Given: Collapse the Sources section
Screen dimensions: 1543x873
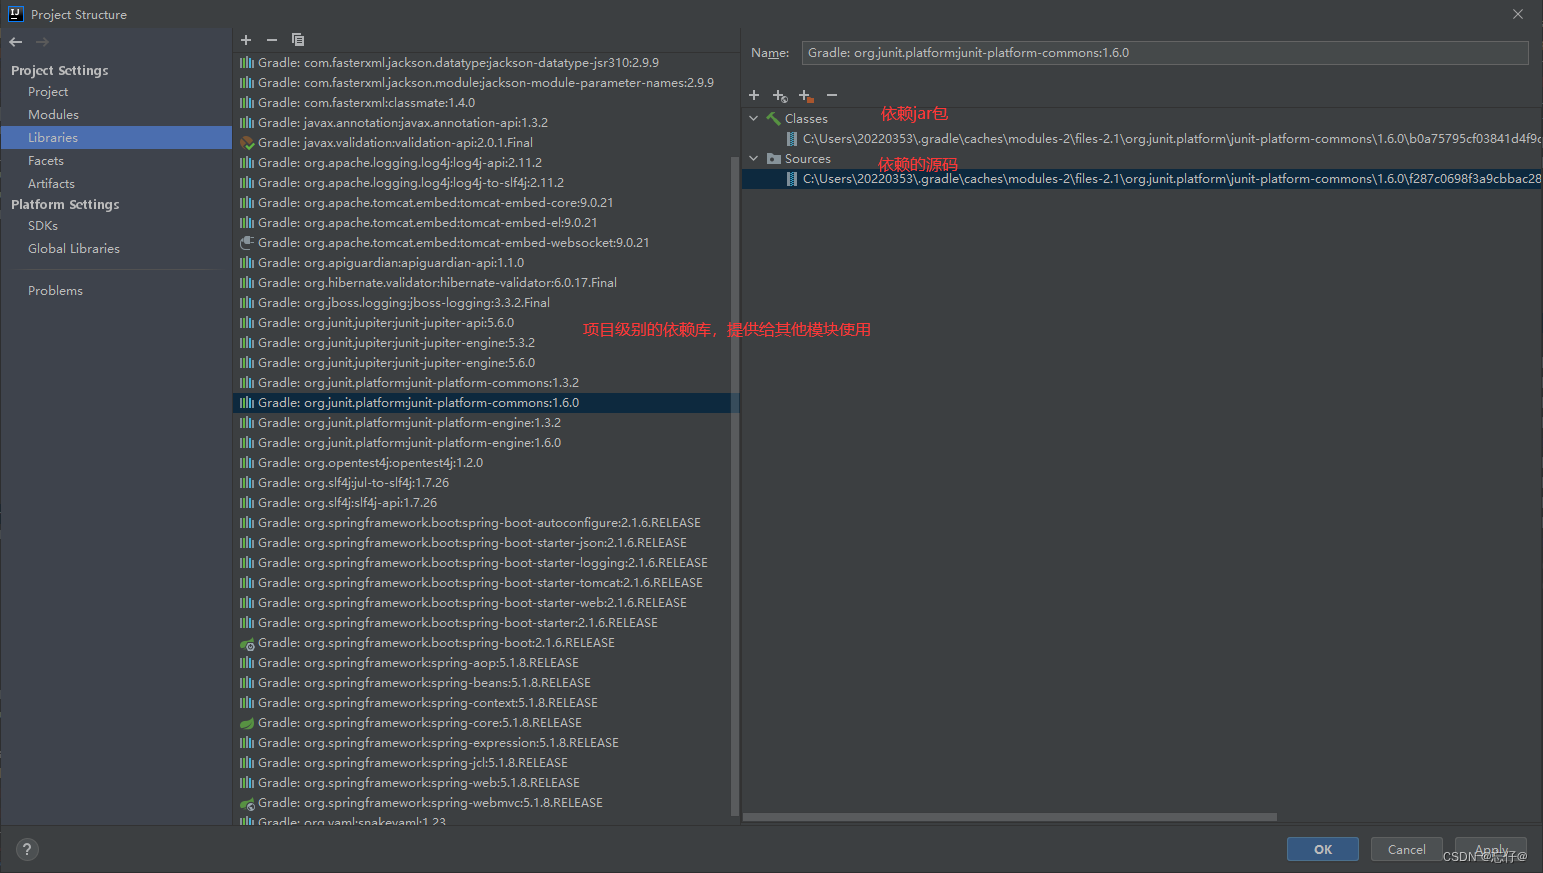Looking at the screenshot, I should pyautogui.click(x=753, y=157).
